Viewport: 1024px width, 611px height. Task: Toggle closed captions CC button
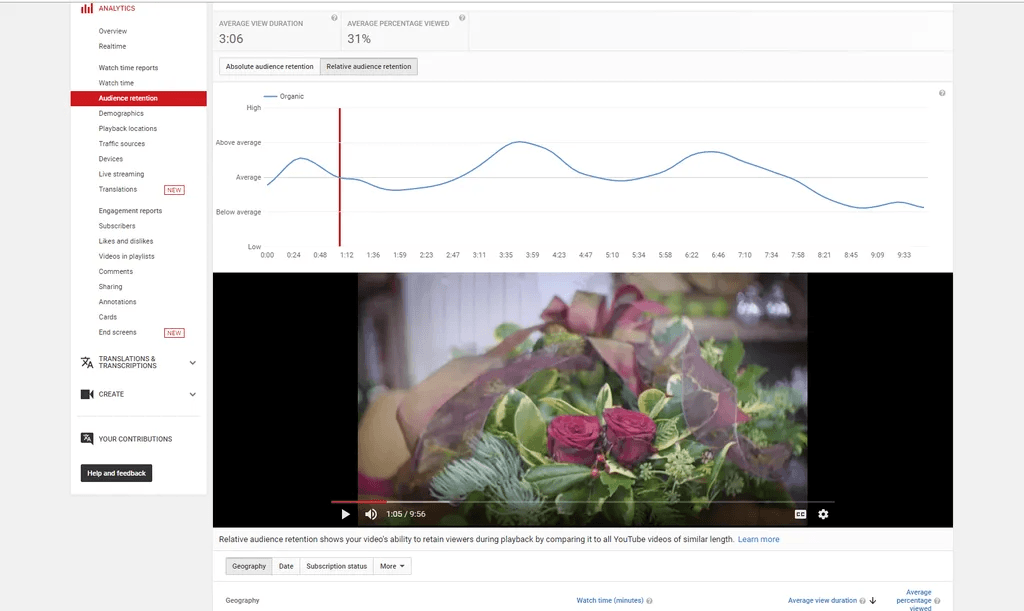[800, 514]
